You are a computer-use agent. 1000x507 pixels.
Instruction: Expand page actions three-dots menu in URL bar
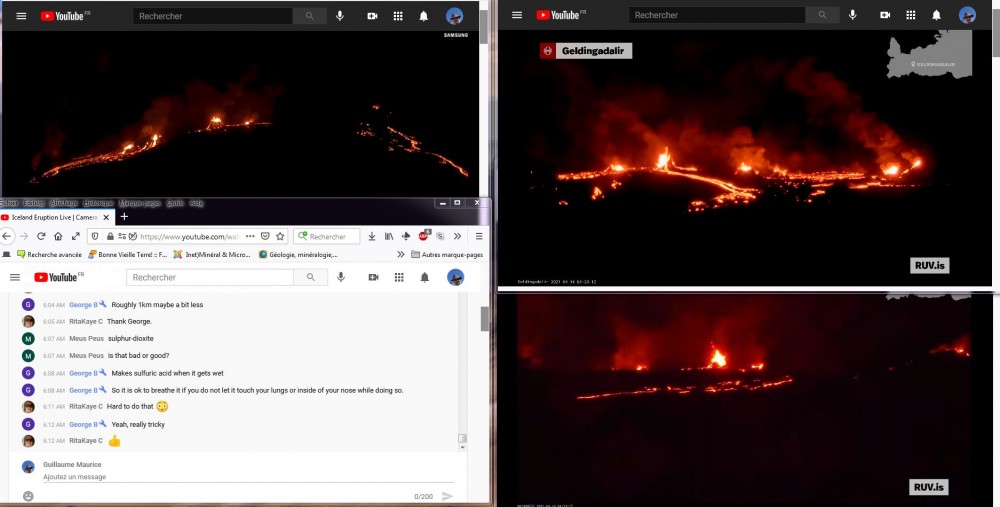[248, 236]
